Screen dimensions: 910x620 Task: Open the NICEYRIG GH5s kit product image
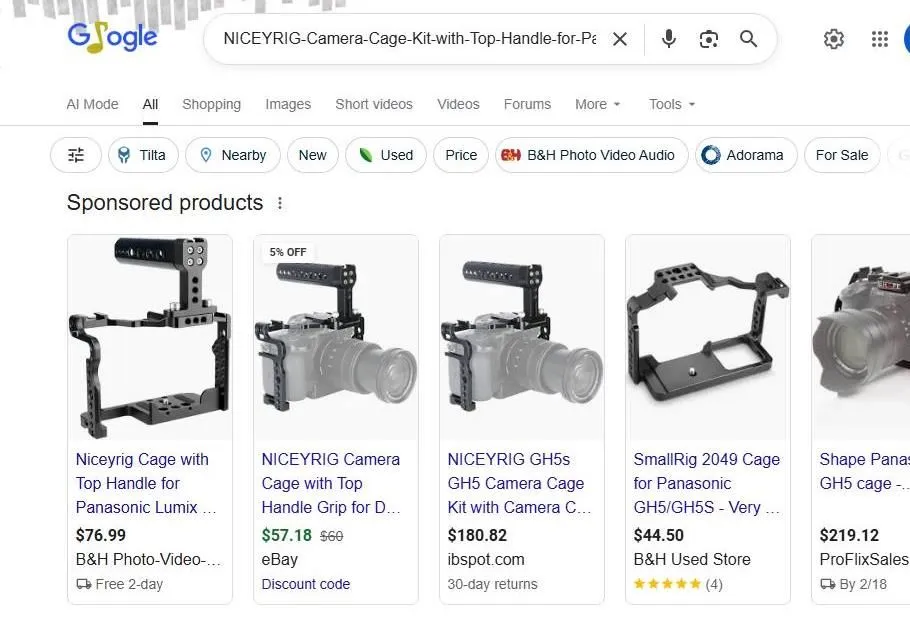522,337
